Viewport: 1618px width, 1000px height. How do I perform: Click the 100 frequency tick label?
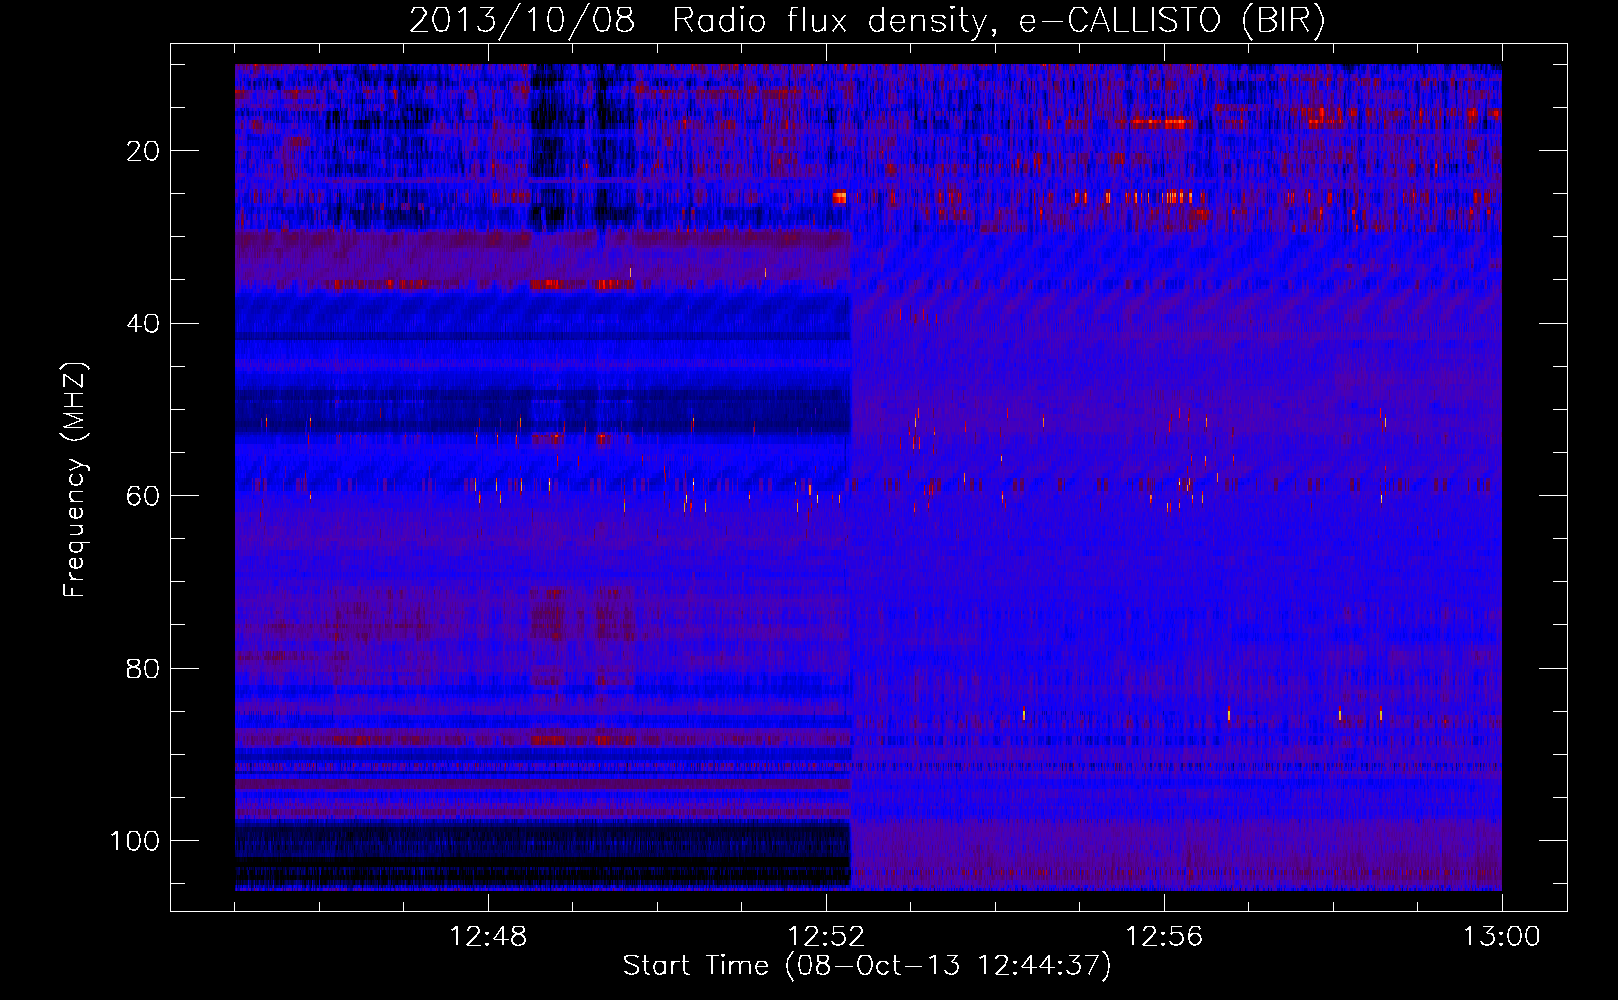(135, 841)
